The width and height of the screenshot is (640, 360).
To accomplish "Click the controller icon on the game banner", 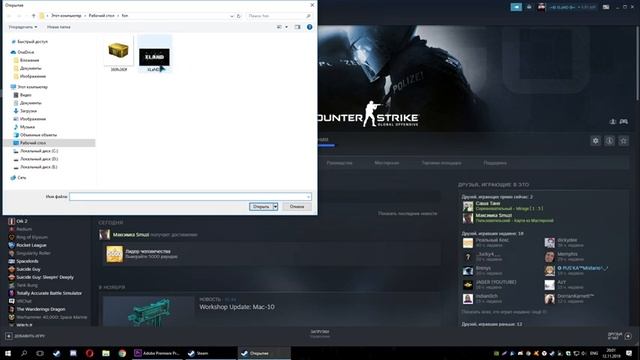I will click(624, 122).
